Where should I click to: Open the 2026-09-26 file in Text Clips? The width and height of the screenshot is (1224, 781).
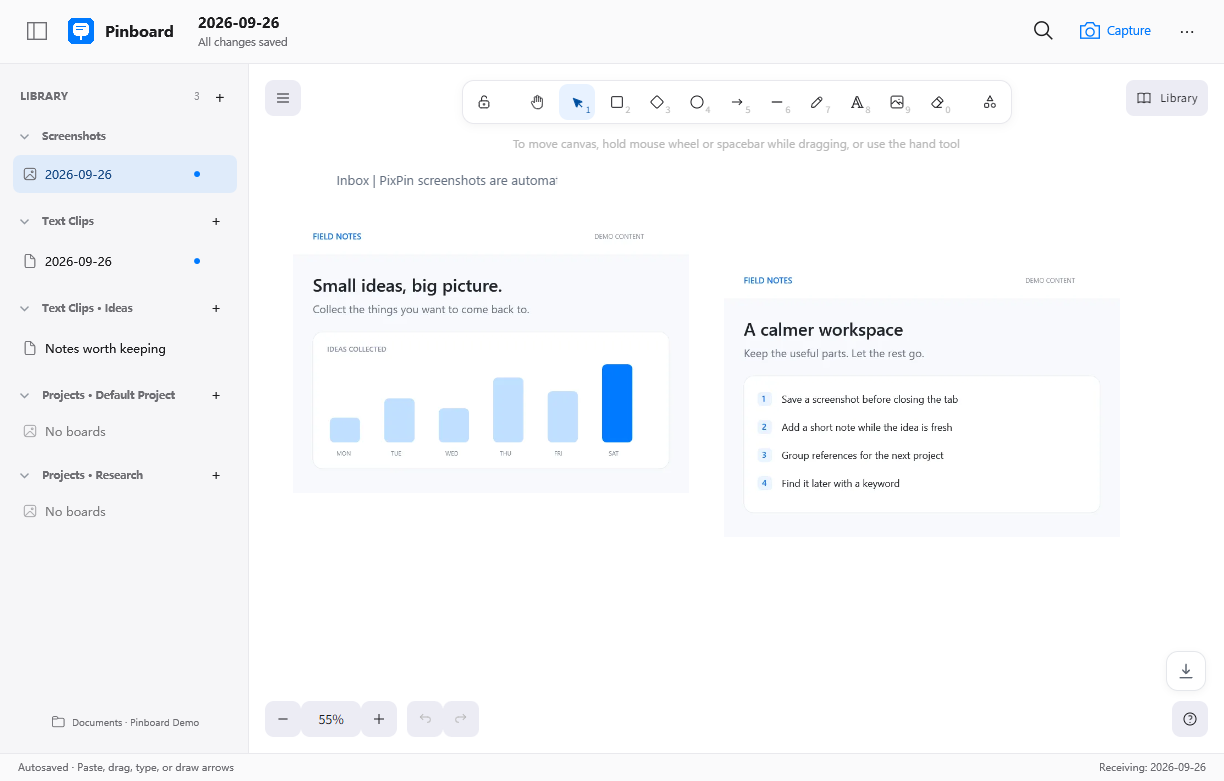click(125, 261)
